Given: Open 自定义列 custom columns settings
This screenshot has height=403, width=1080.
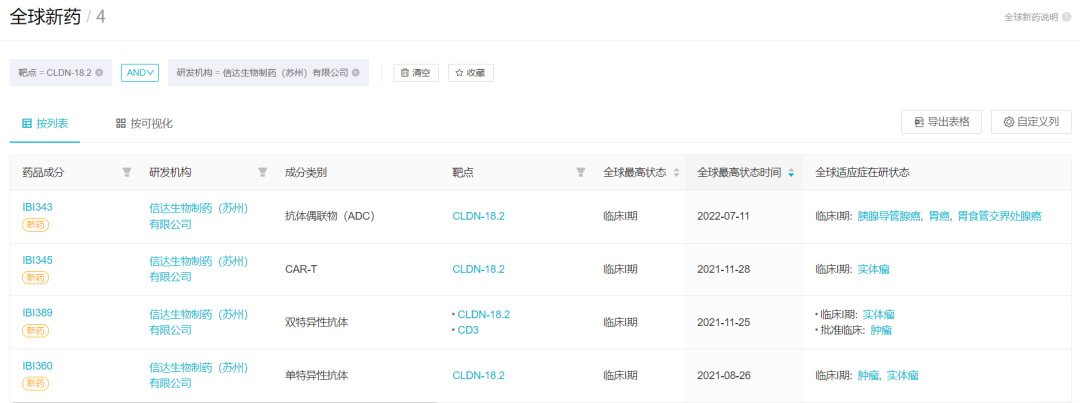Looking at the screenshot, I should (1030, 122).
